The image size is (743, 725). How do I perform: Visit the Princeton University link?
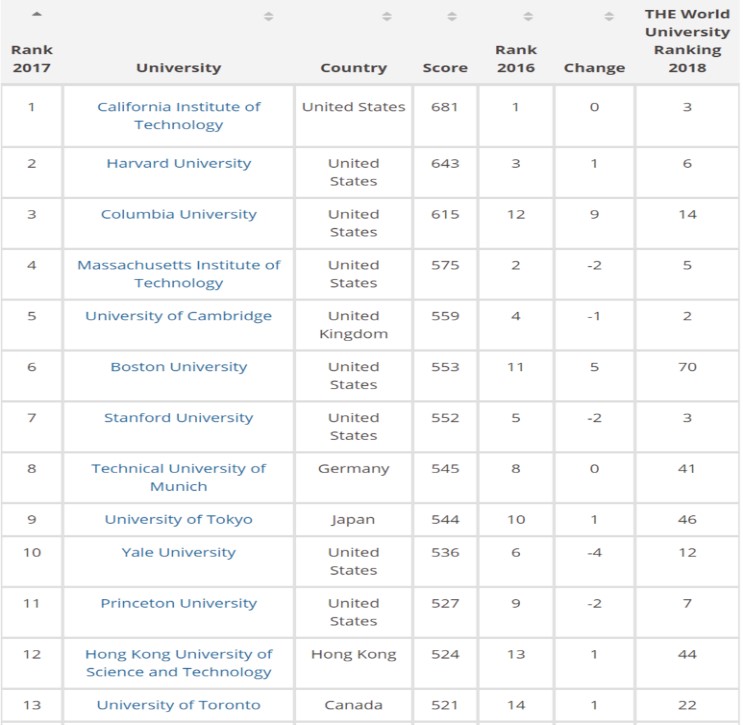click(179, 603)
